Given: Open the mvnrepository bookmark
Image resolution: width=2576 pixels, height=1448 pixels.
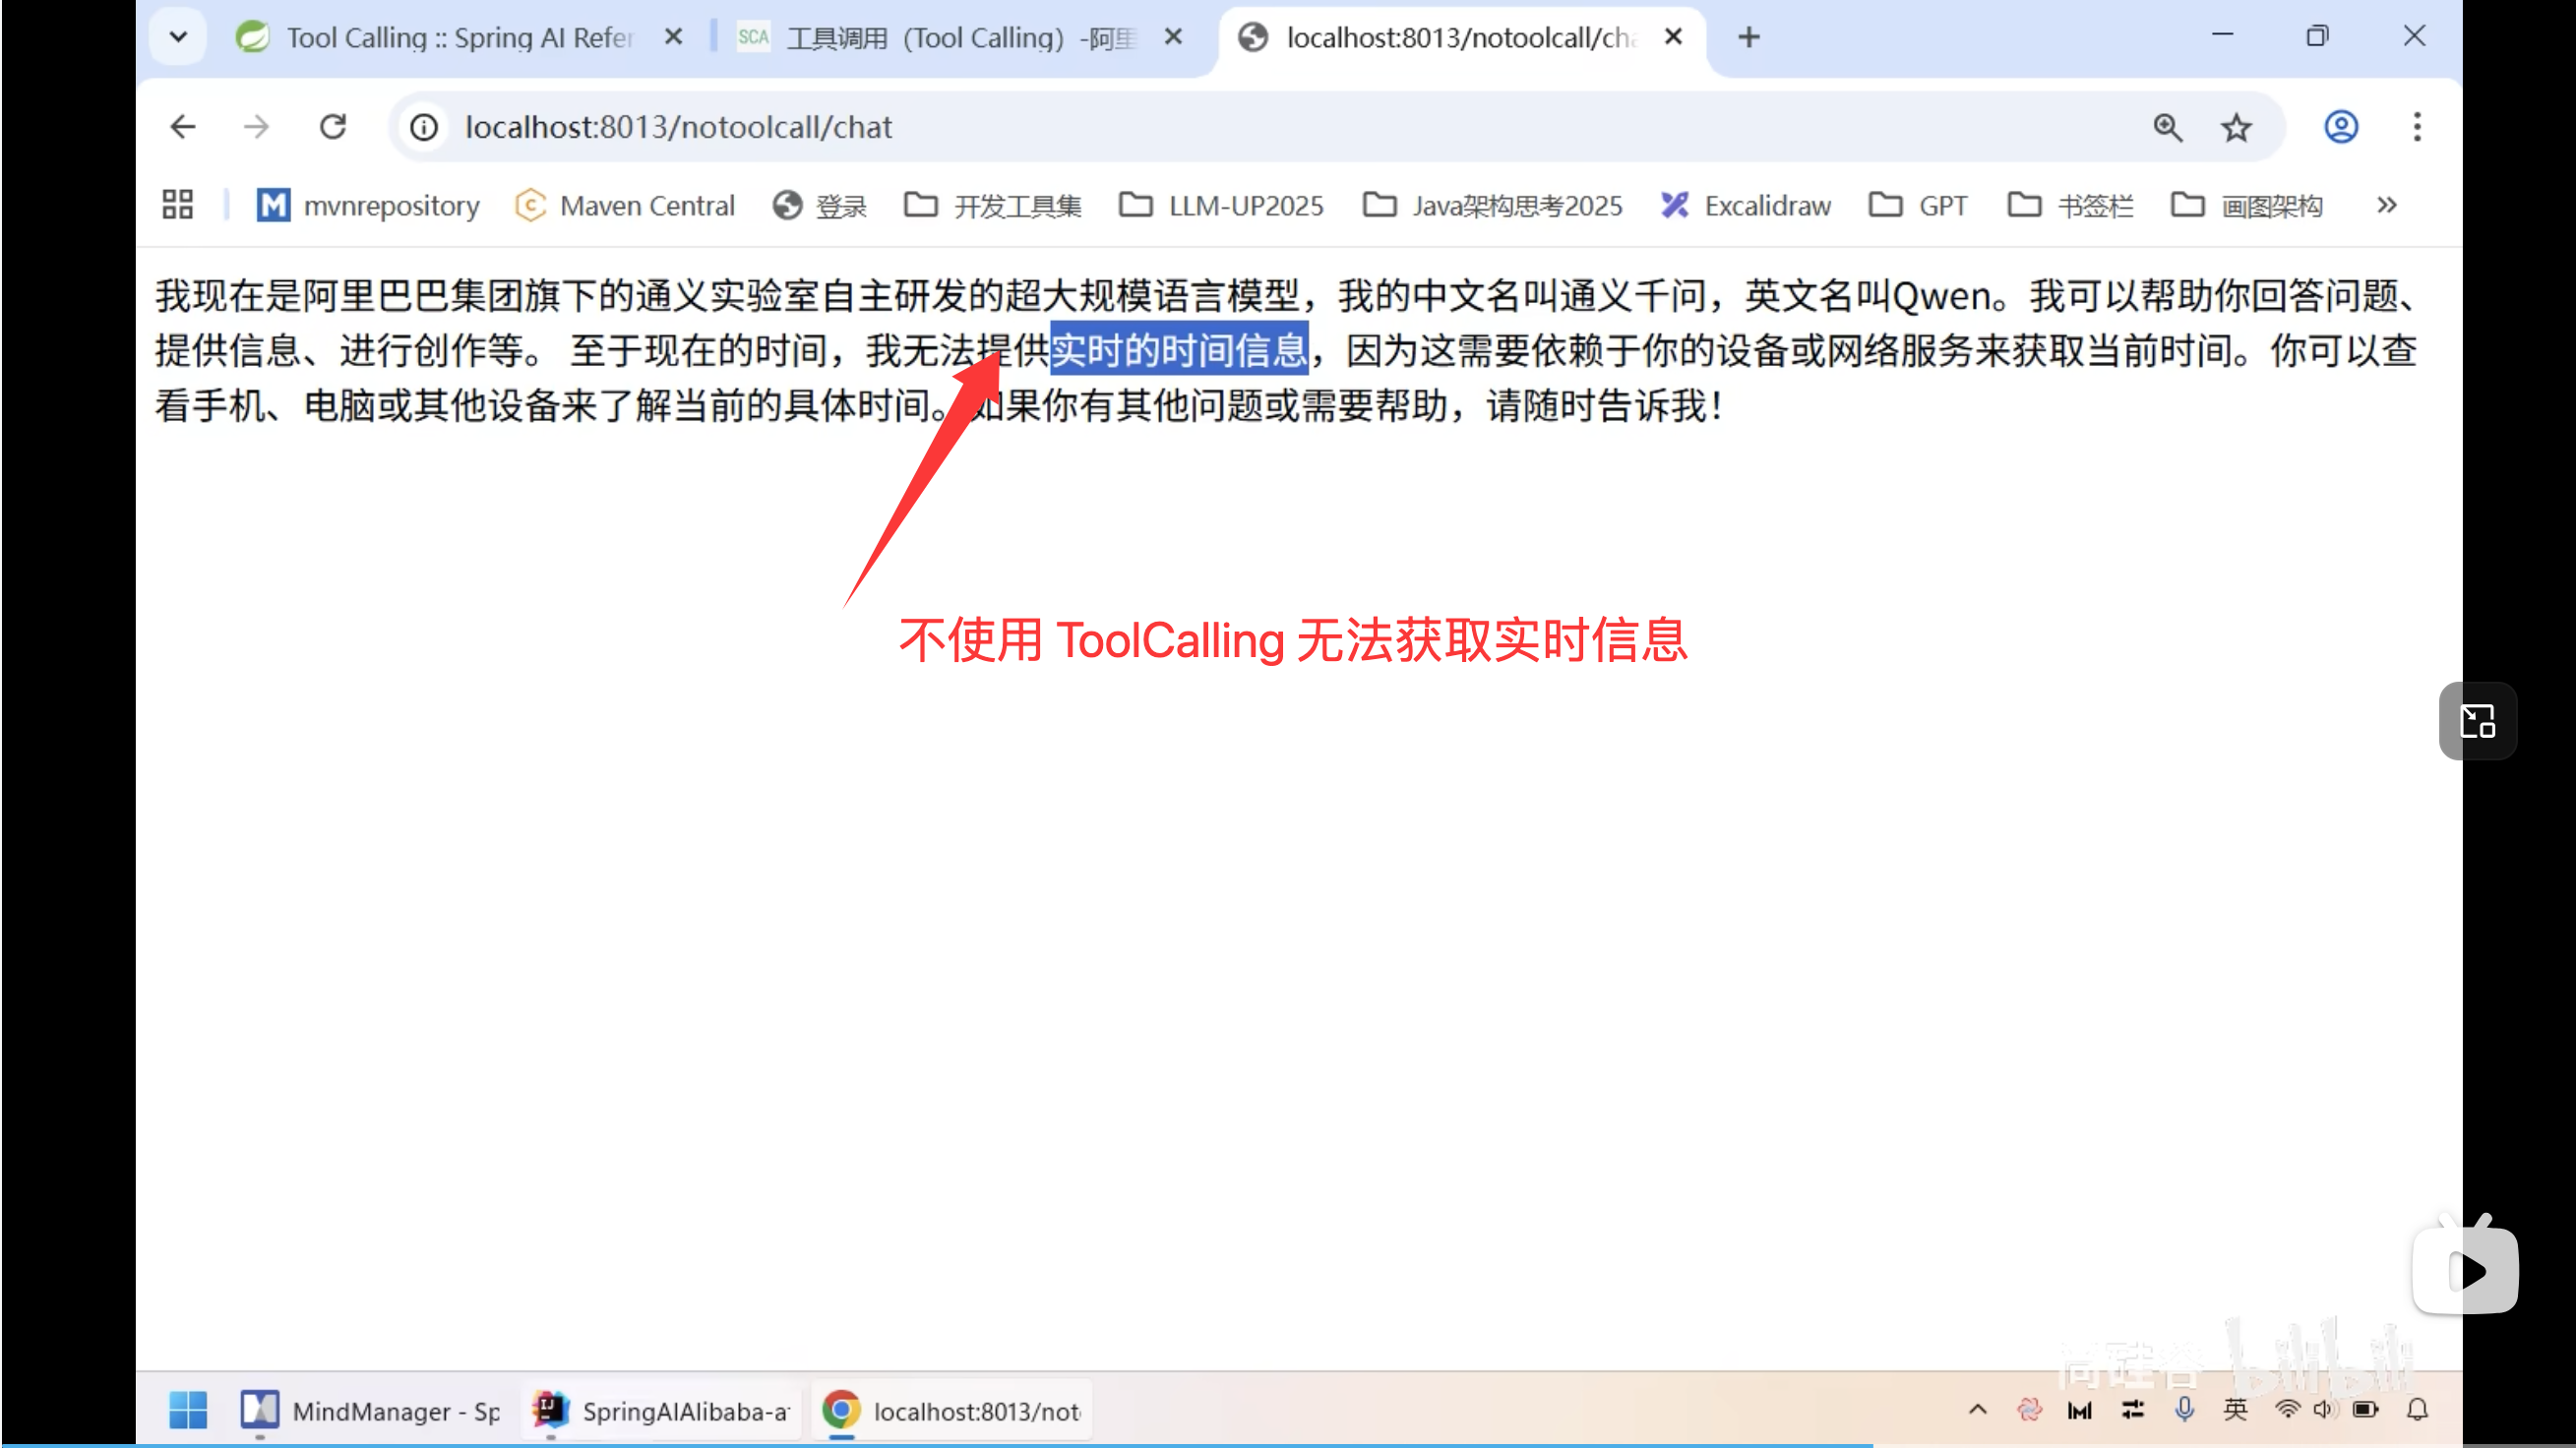Looking at the screenshot, I should [x=366, y=204].
